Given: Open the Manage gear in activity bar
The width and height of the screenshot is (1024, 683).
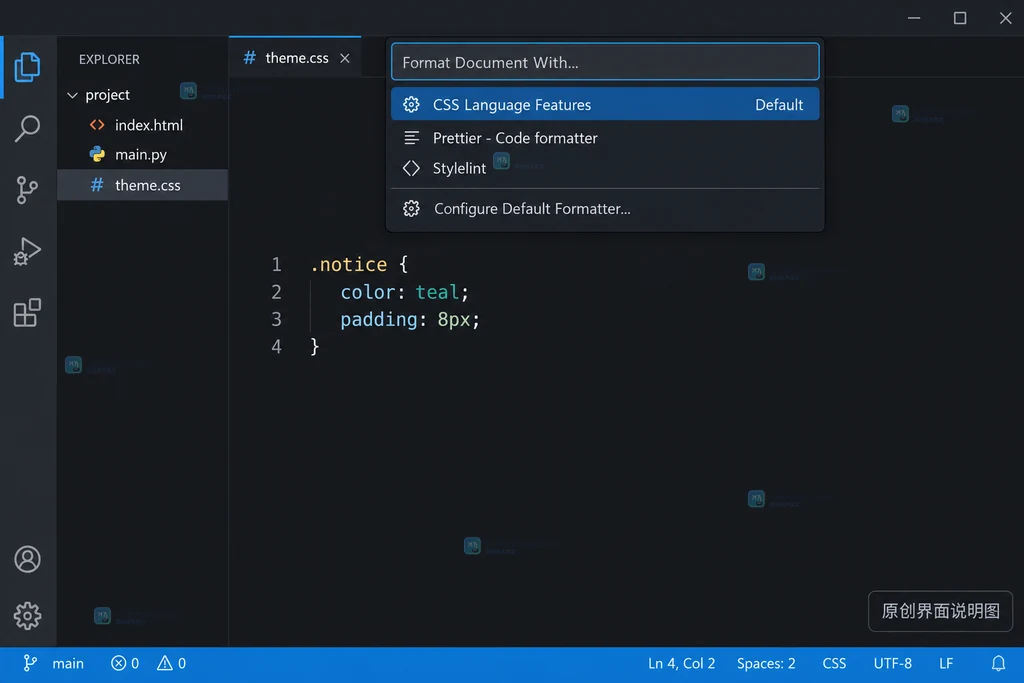Looking at the screenshot, I should [x=27, y=616].
